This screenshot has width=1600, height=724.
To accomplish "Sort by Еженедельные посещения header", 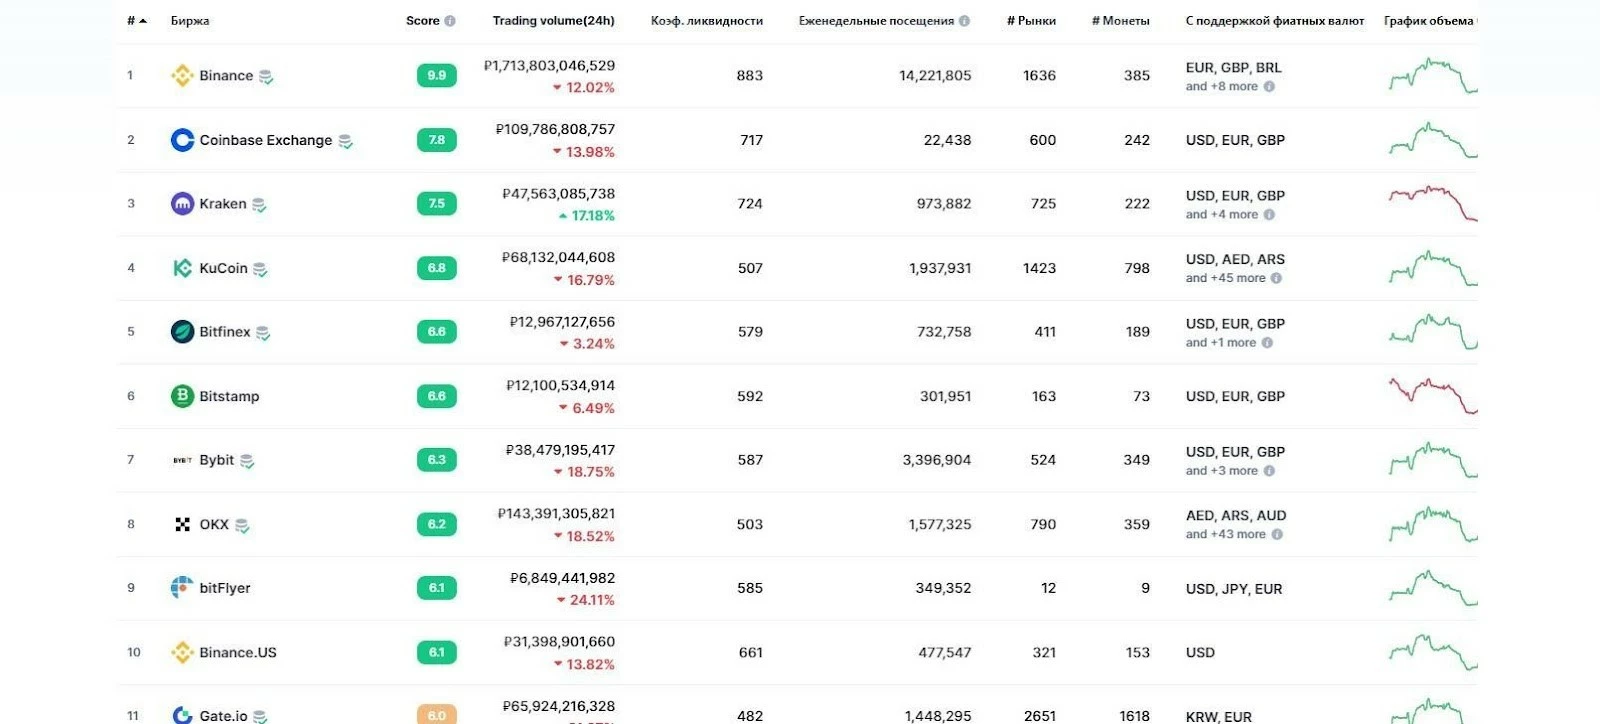I will tap(876, 21).
